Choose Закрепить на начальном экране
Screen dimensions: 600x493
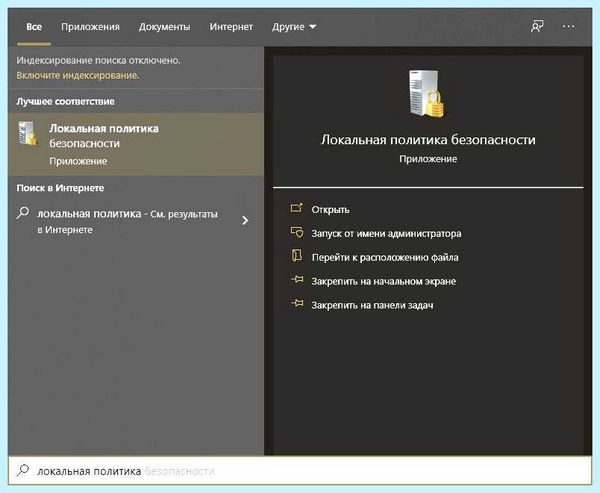coord(383,282)
